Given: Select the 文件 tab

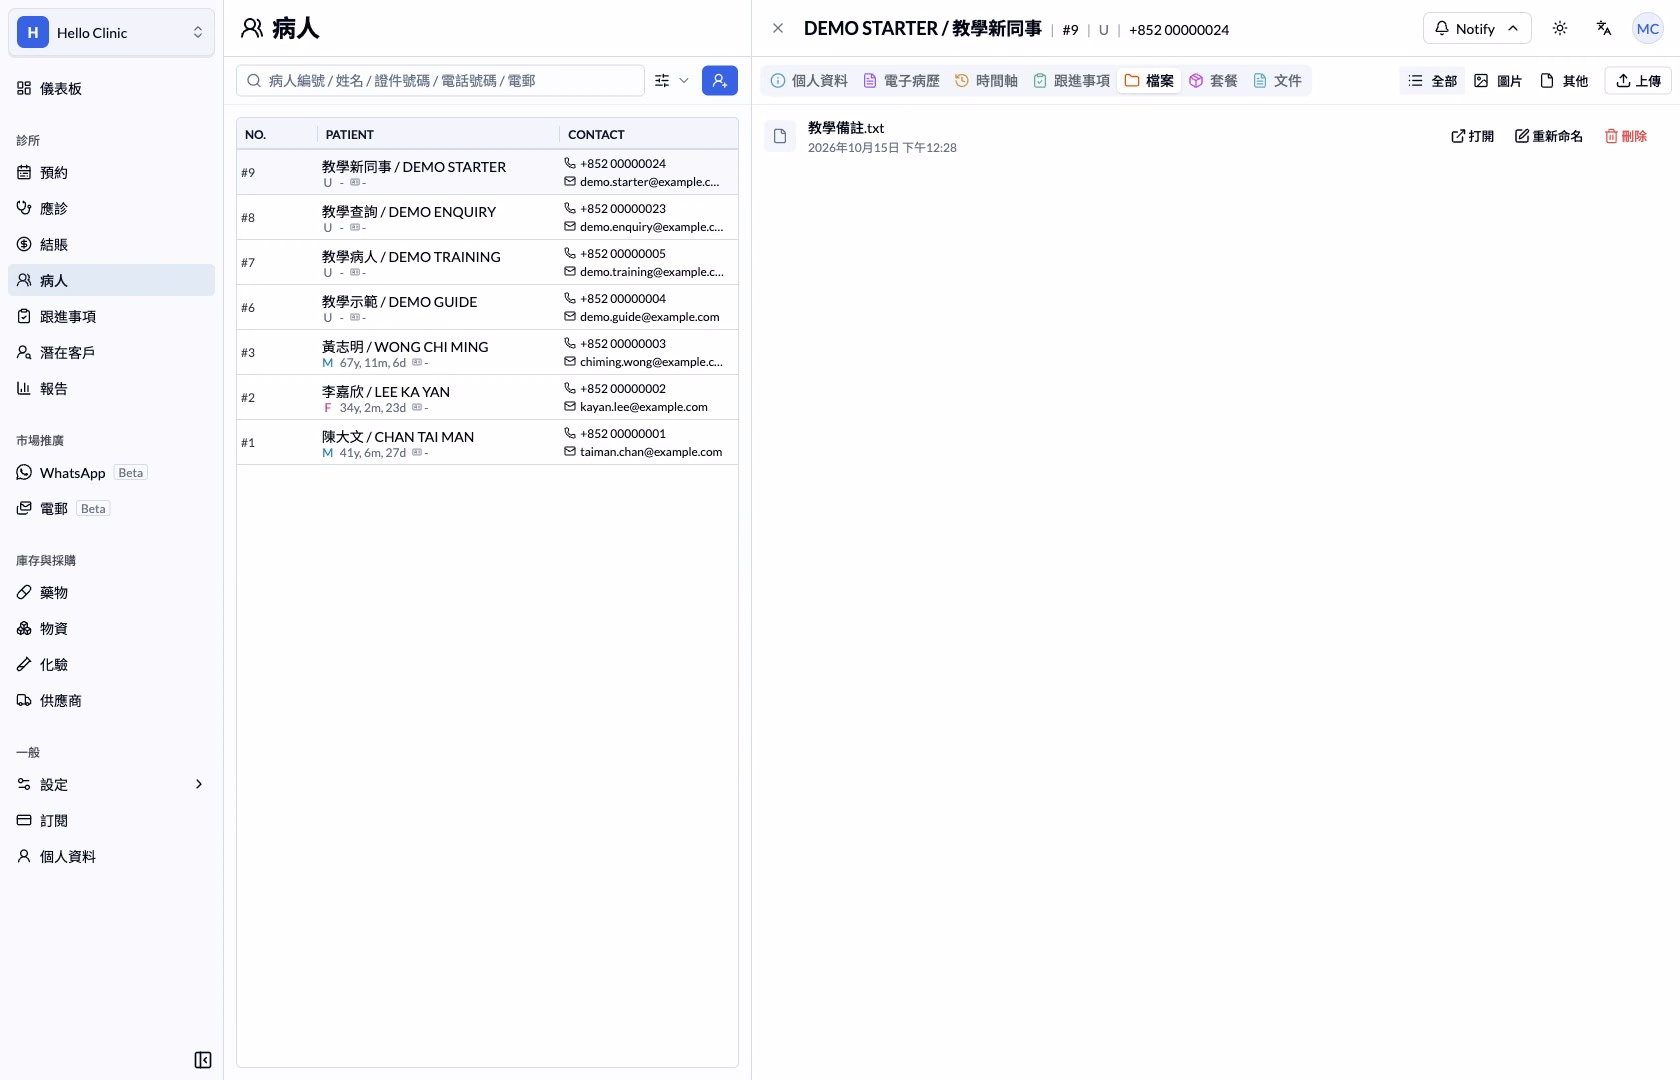Looking at the screenshot, I should pos(1277,81).
